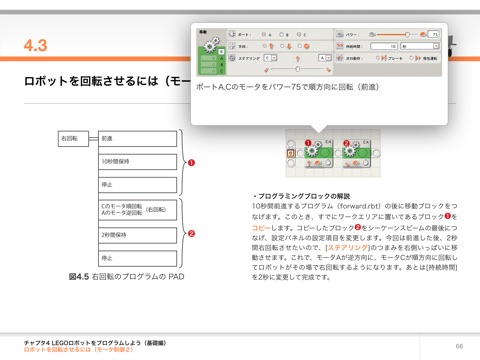Select port C radio button
Viewport: 480px width, 360px height.
point(299,34)
